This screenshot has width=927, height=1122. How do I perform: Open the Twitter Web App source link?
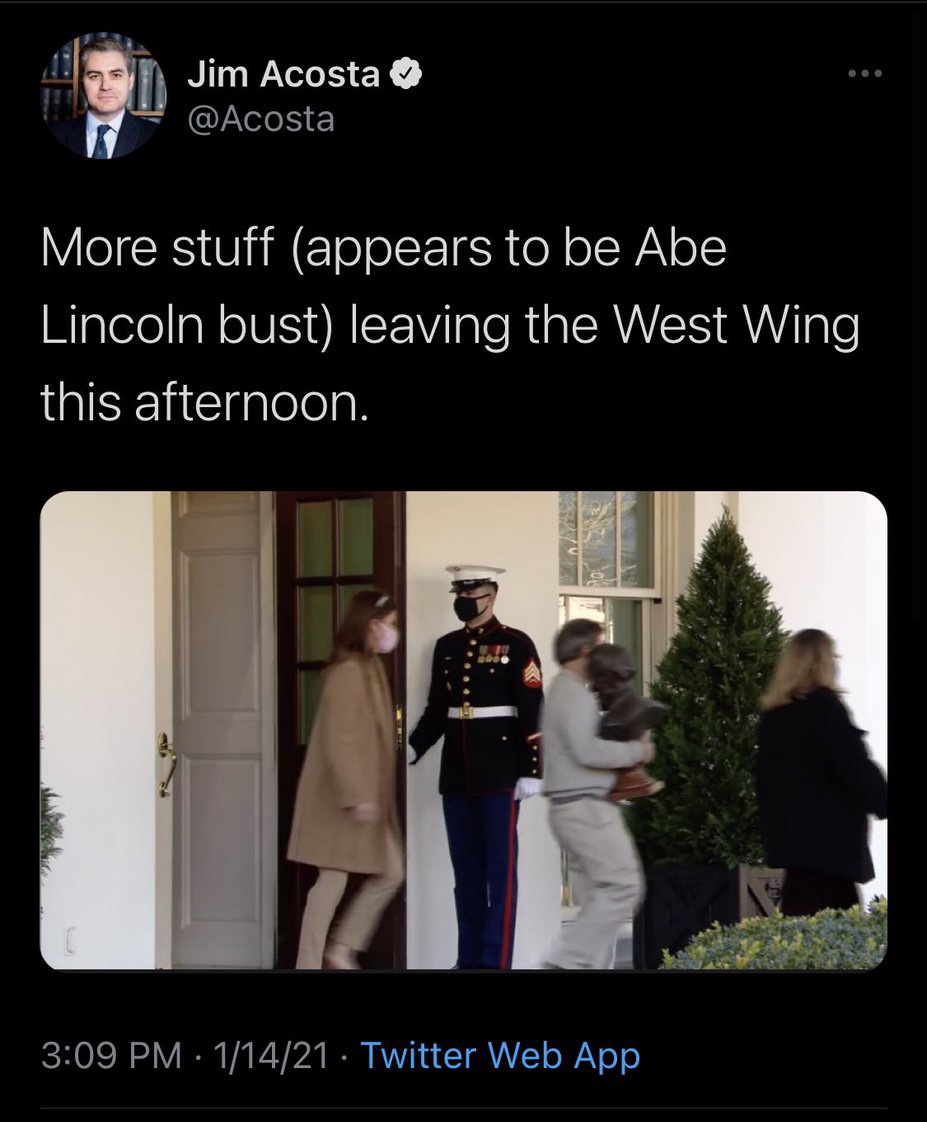[500, 1055]
